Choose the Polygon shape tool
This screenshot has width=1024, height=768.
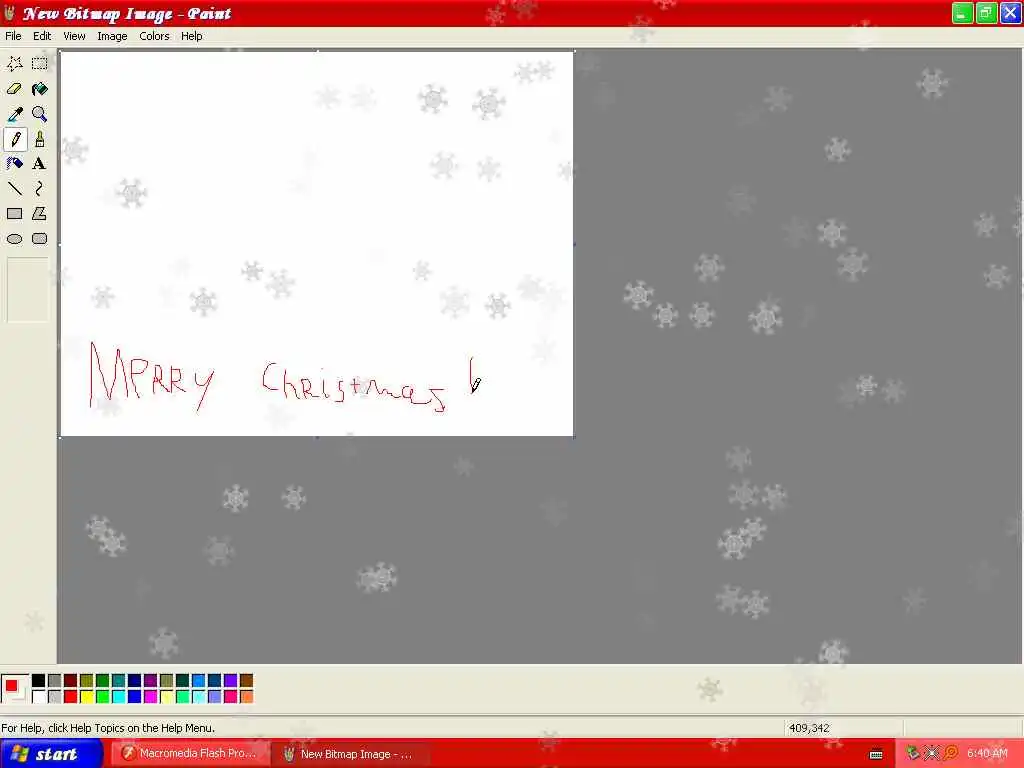coord(40,214)
